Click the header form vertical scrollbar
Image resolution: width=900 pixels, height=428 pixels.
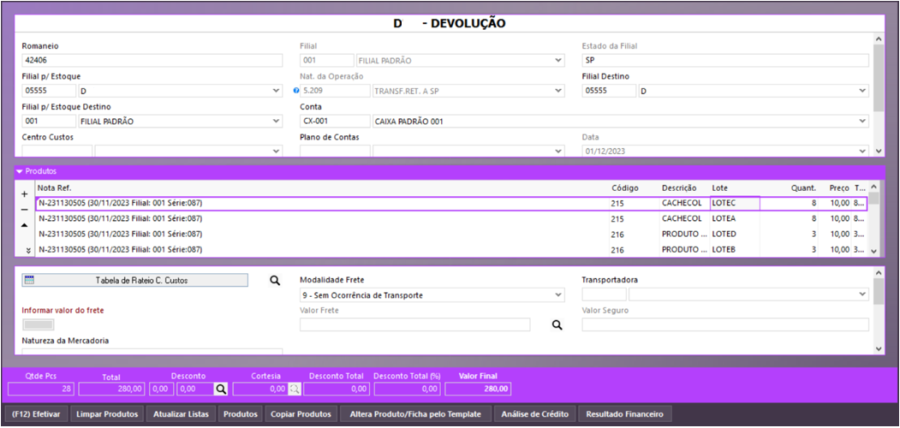878,94
